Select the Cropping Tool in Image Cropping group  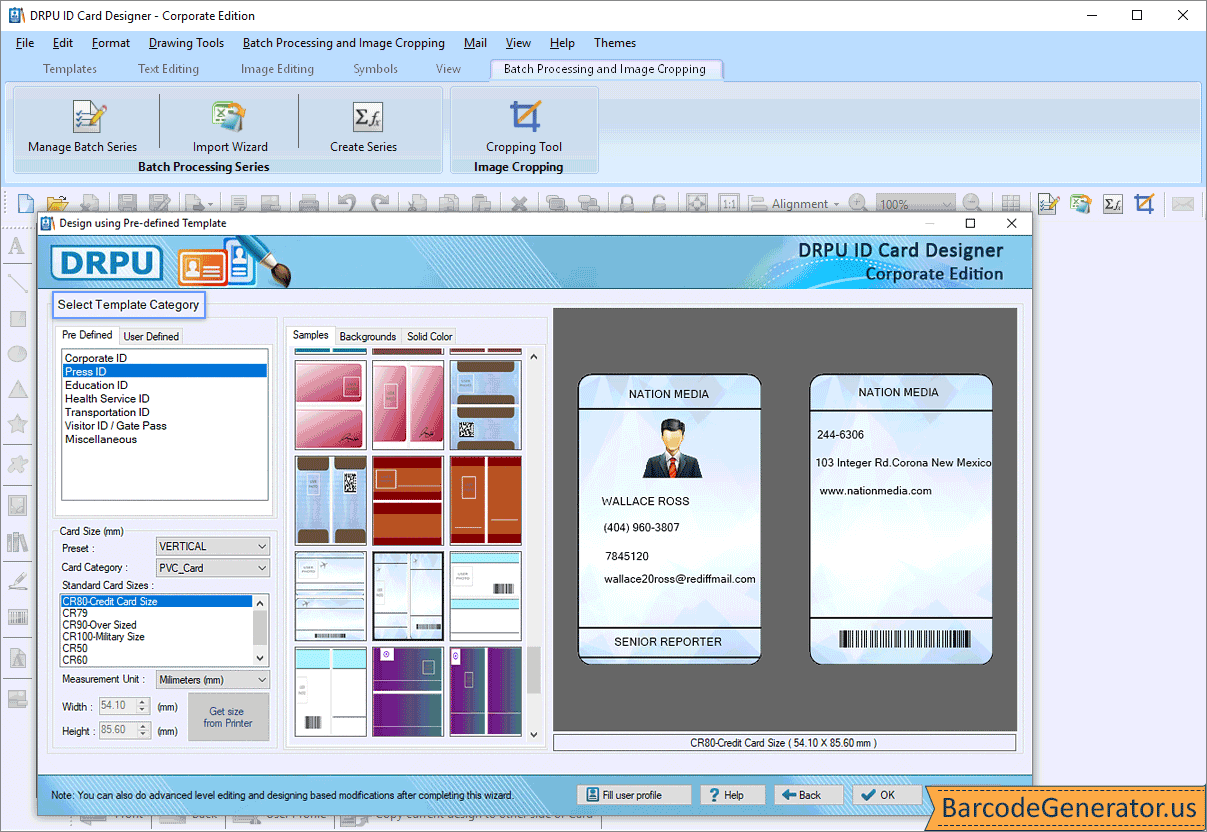pyautogui.click(x=524, y=124)
